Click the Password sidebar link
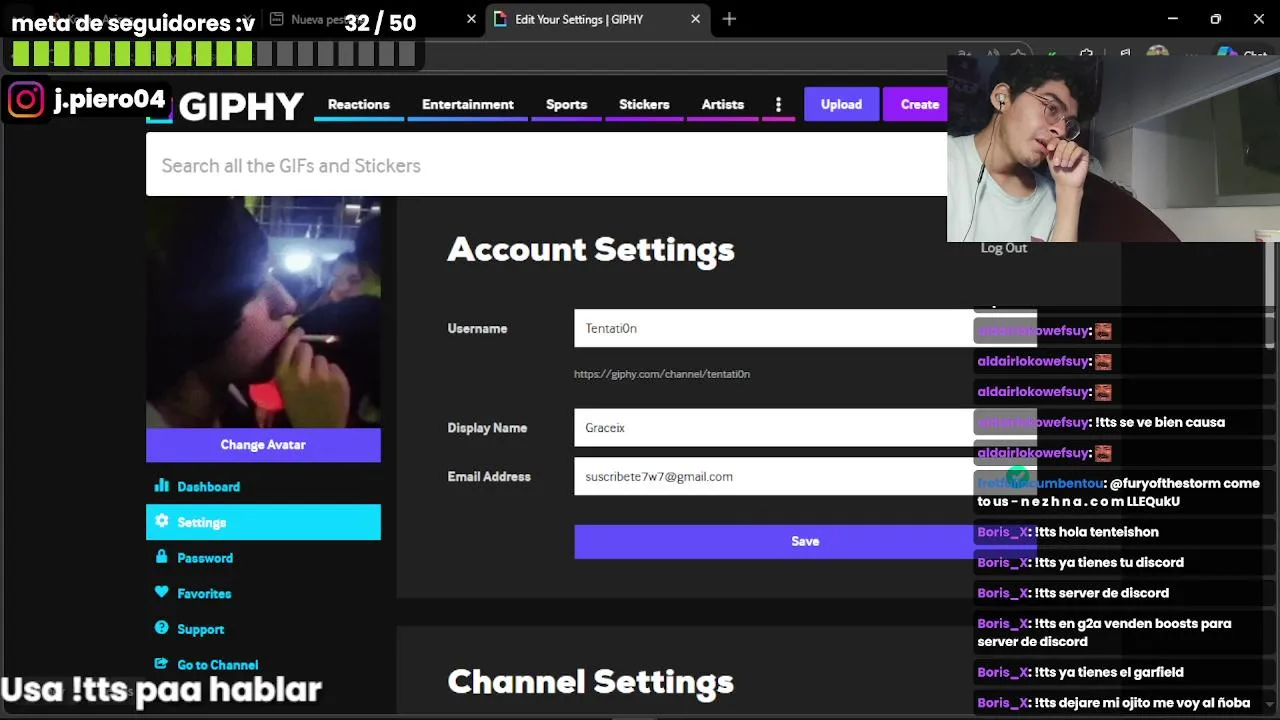This screenshot has height=720, width=1280. click(205, 558)
